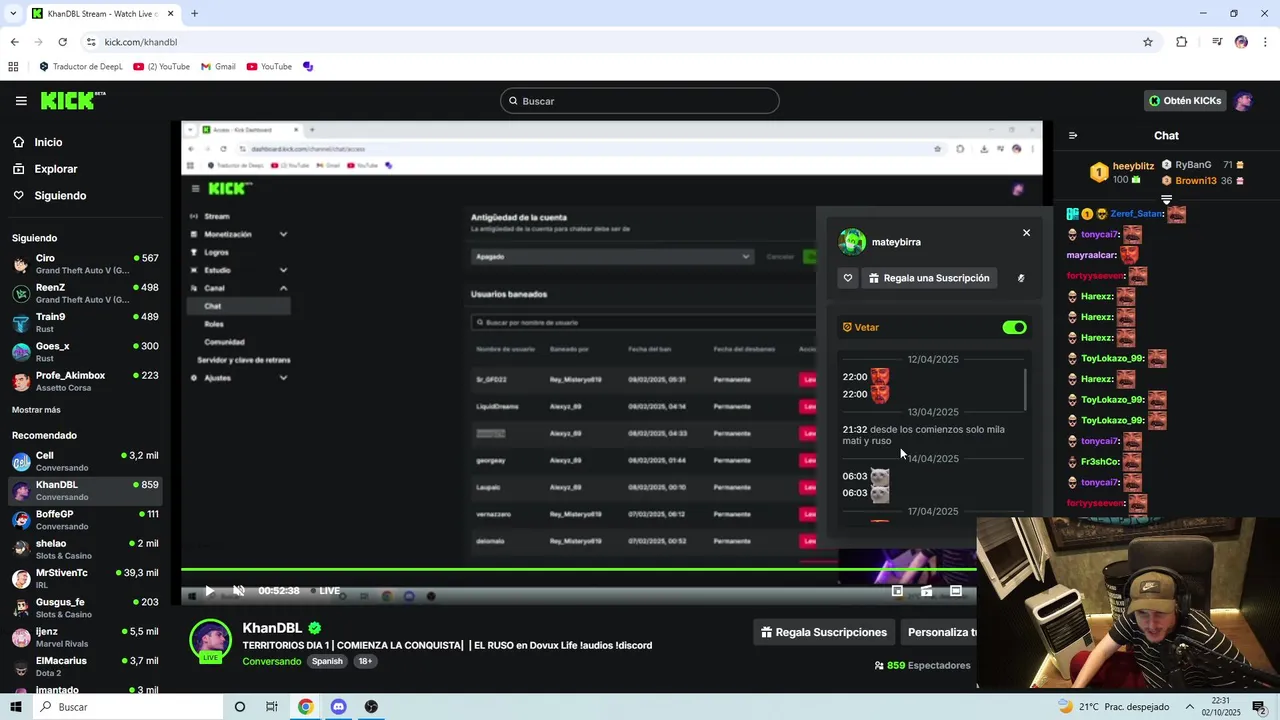Go back in the browser
1280x720 pixels.
(x=14, y=42)
